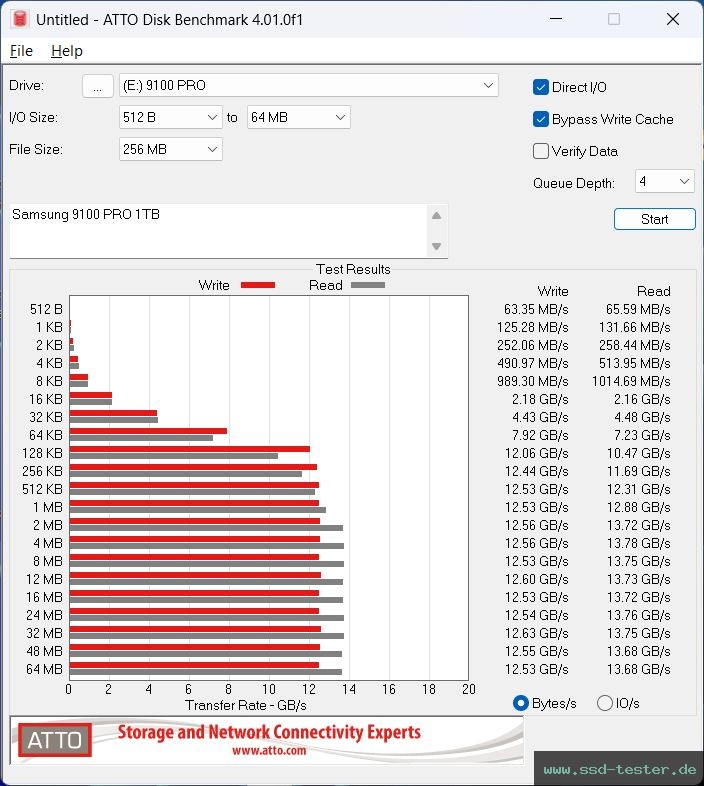Maximize the ATTO Disk Benchmark window
The width and height of the screenshot is (704, 786).
point(614,19)
